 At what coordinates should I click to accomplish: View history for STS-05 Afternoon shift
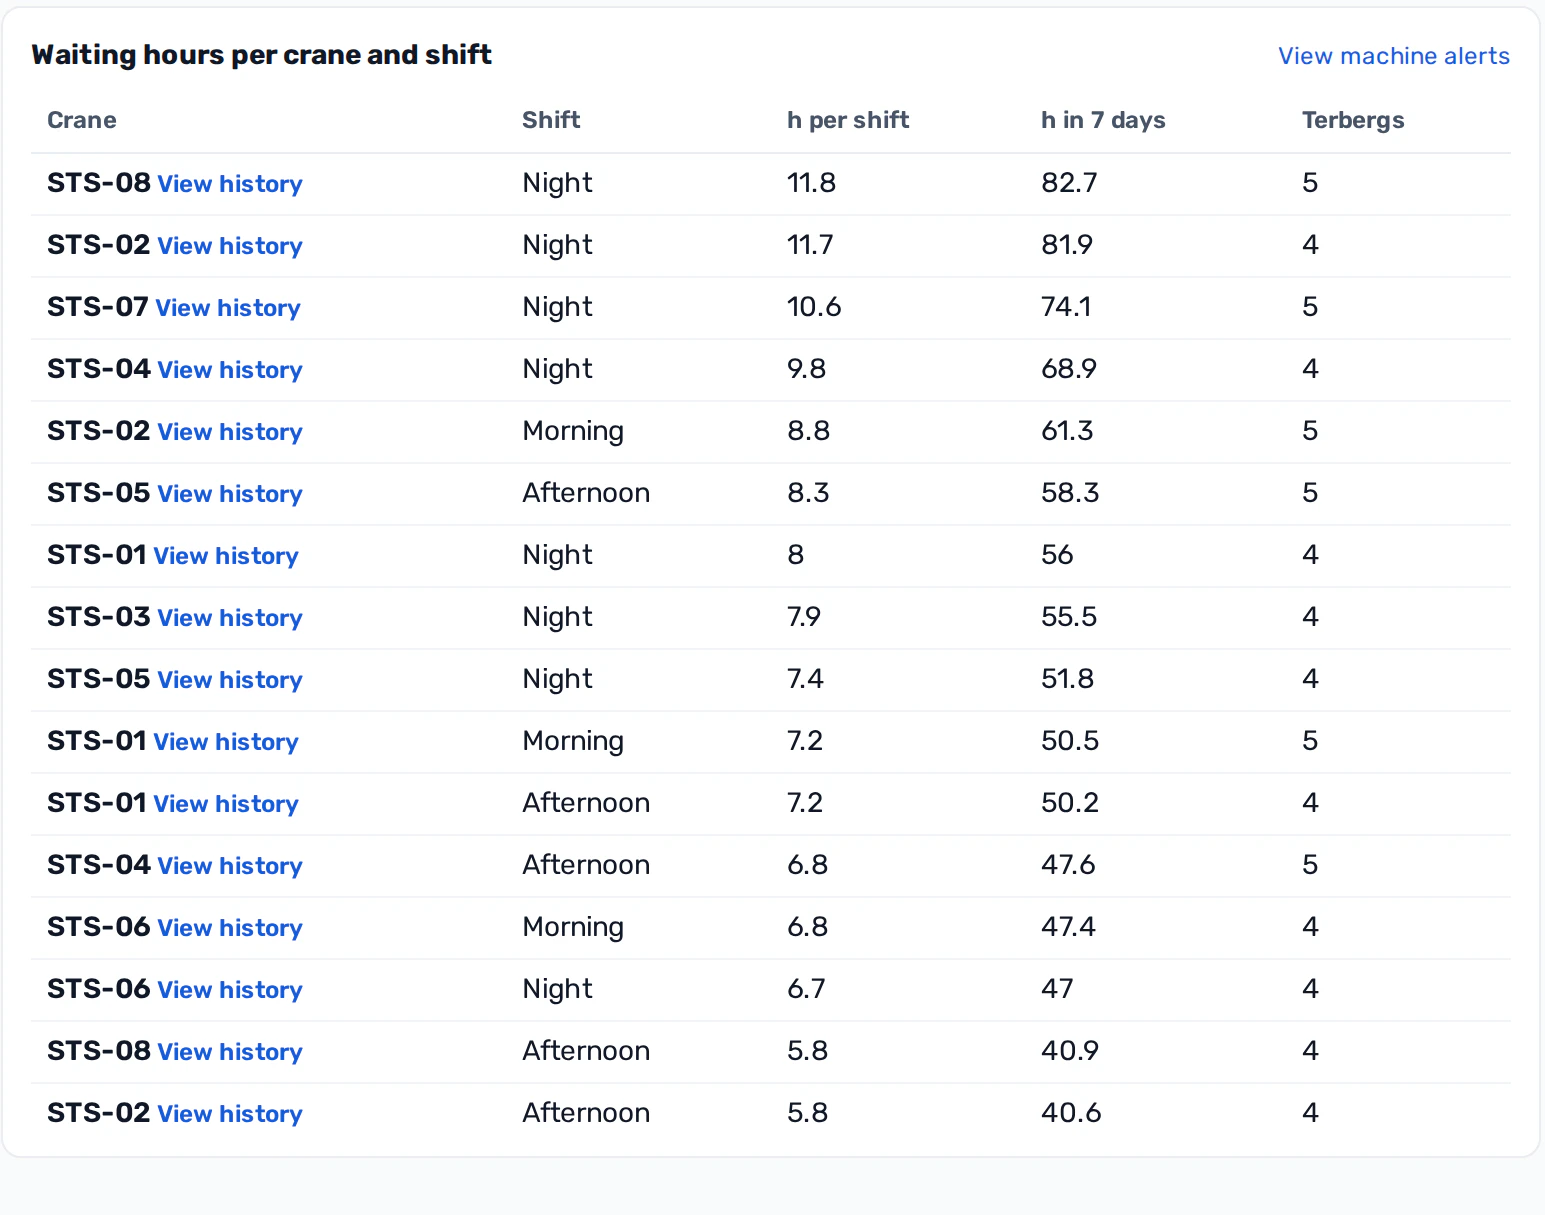(230, 494)
